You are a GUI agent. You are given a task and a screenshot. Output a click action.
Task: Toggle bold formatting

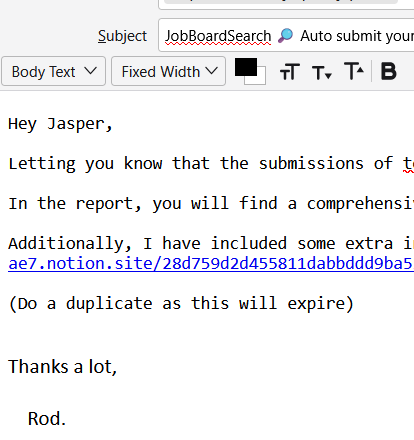click(x=389, y=71)
